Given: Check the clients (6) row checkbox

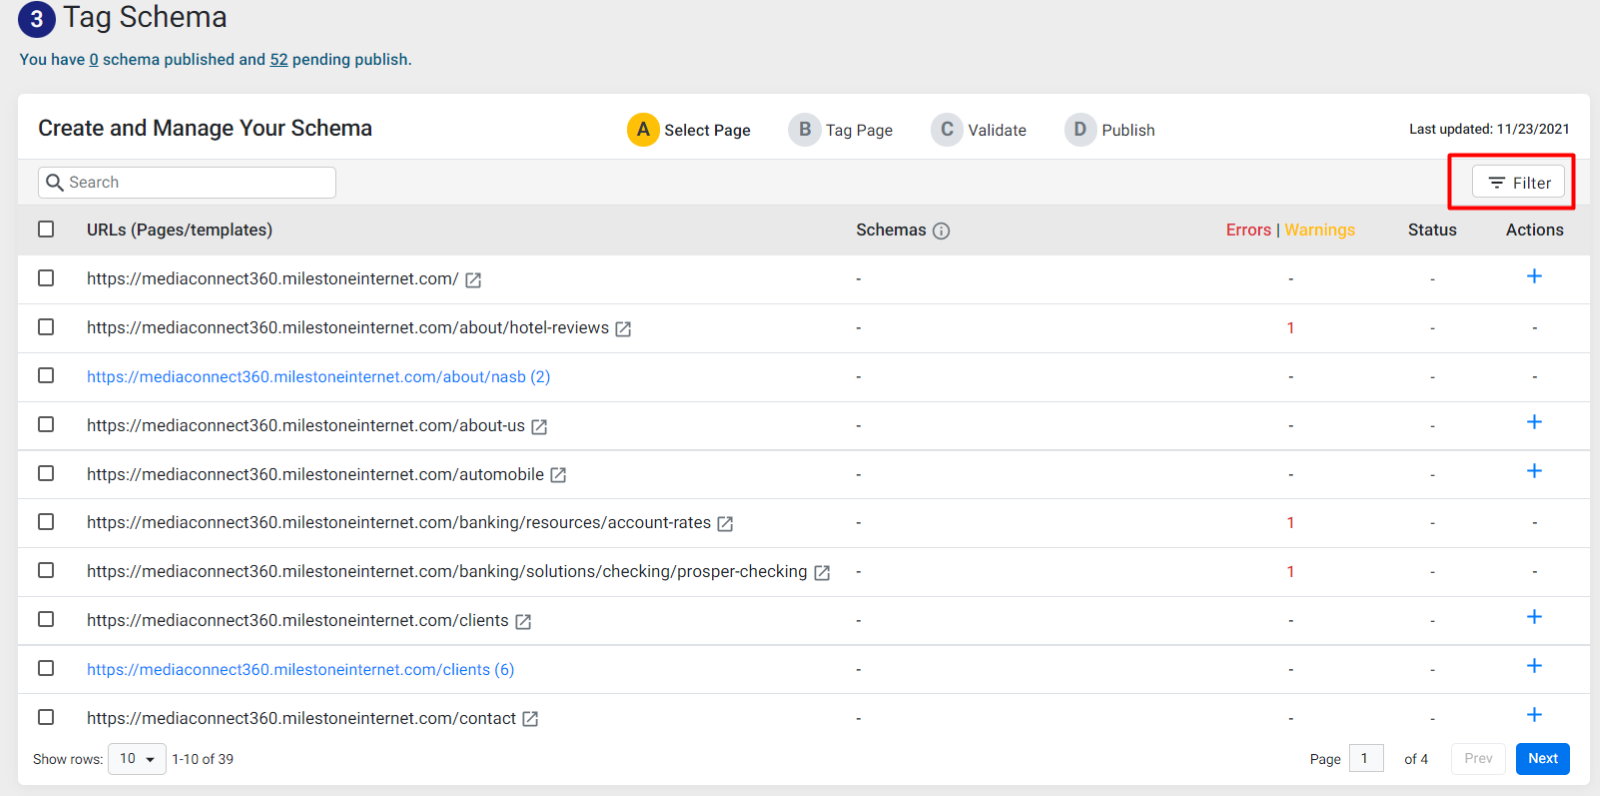Looking at the screenshot, I should [46, 668].
